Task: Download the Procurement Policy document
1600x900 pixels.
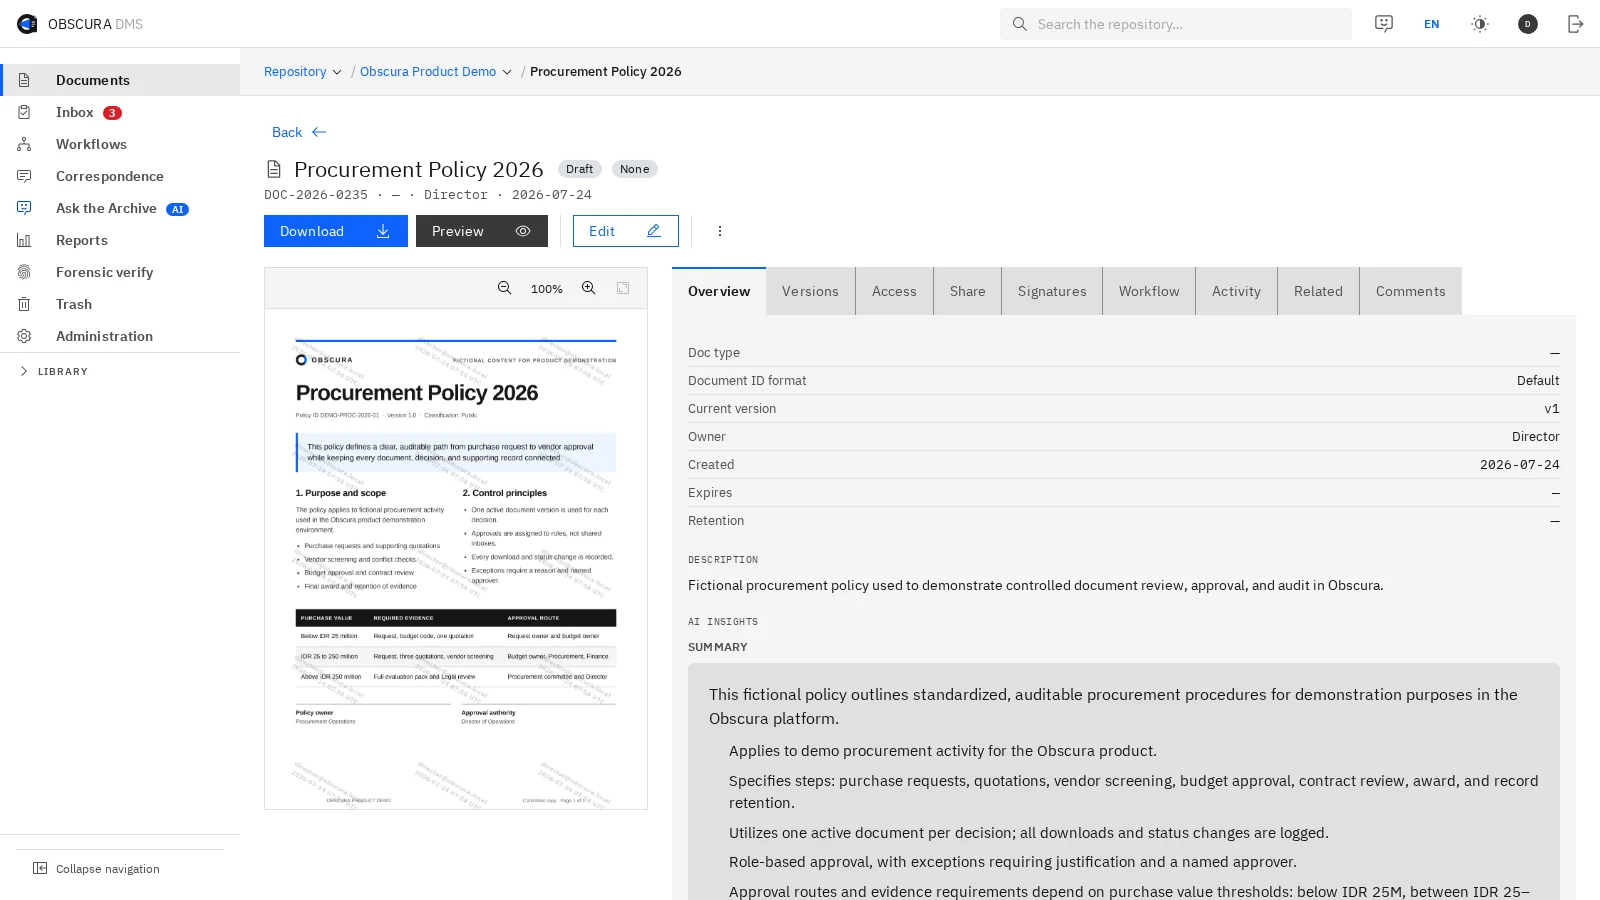Action: point(336,231)
